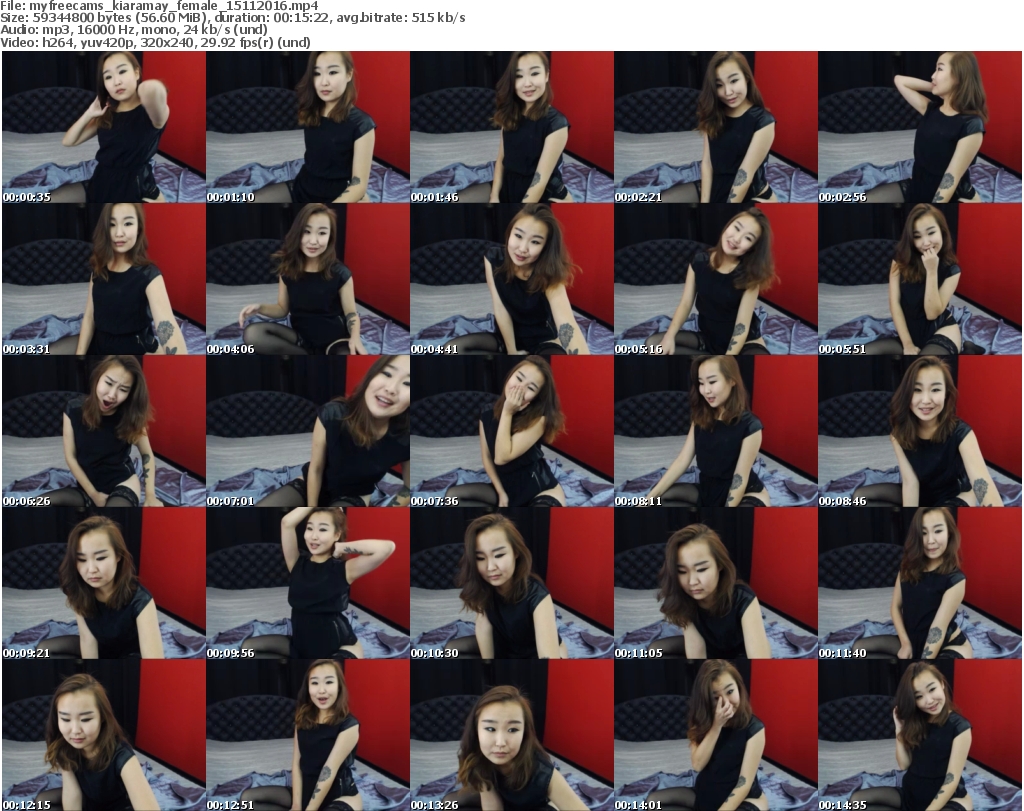Open the frame at 00:03:31
Screen dimensions: 1024x811
[x=104, y=279]
